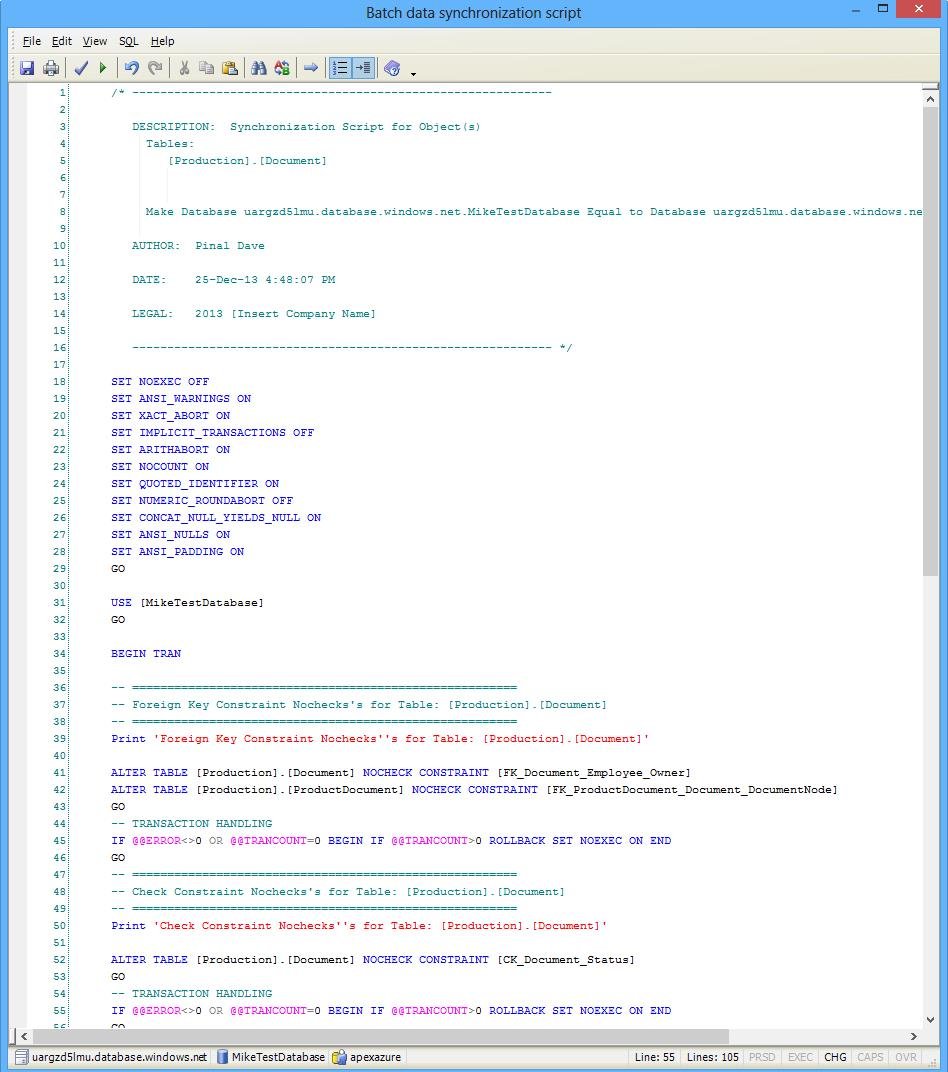This screenshot has height=1072, width=948.
Task: Click the Print 'Check Constraint Nochecks' statement
Action: tap(359, 926)
